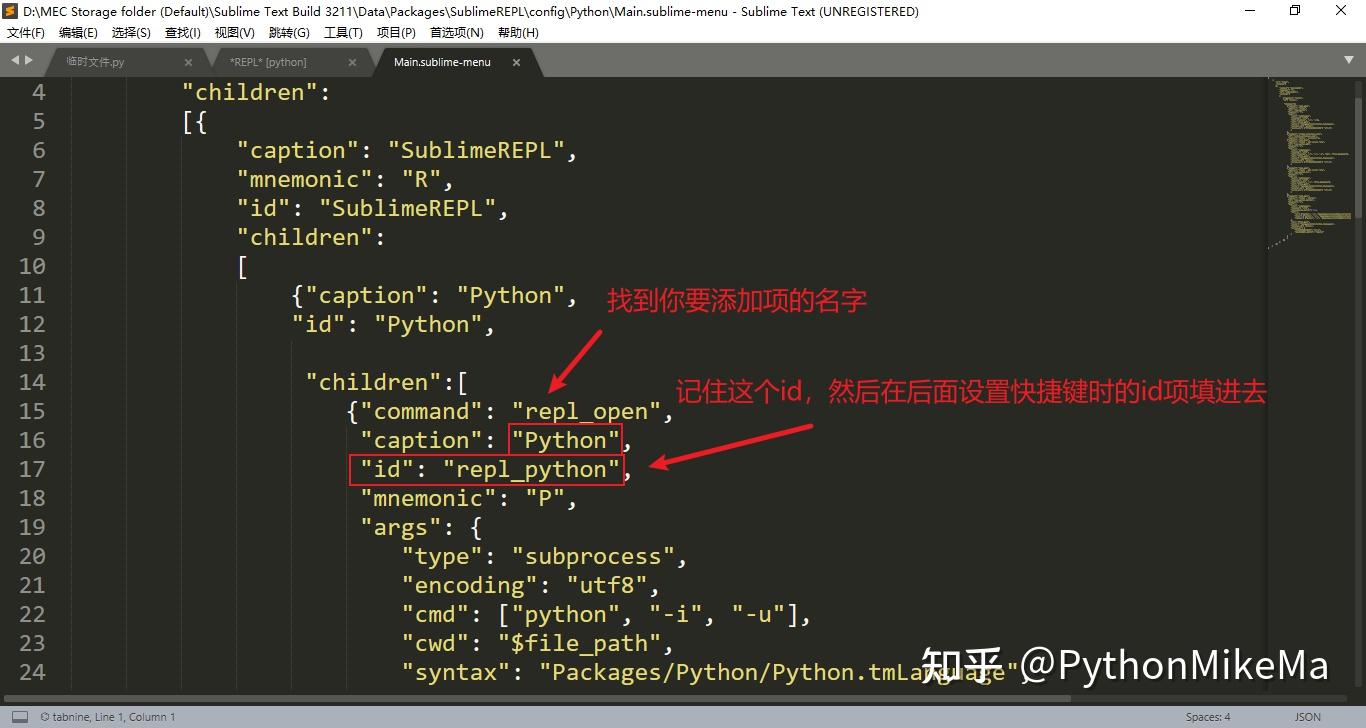
Task: Switch to the *REPL* [python] tab
Action: [270, 61]
